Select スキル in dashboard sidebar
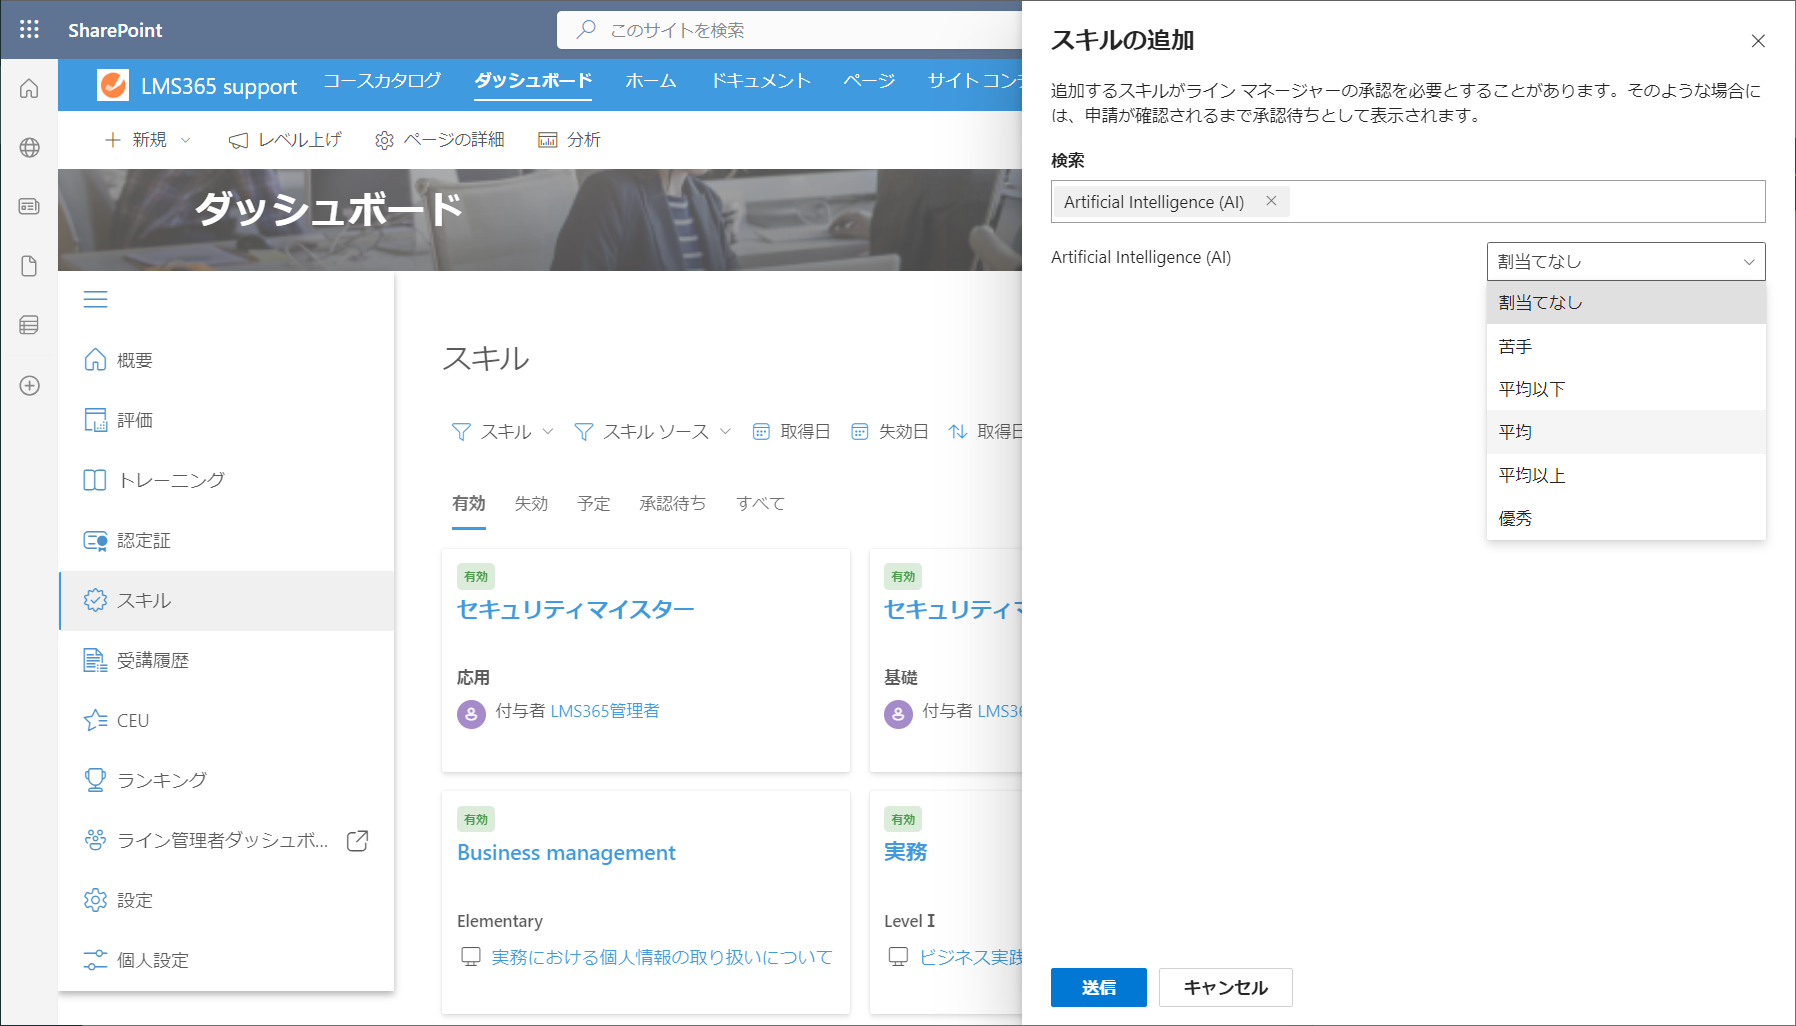Image resolution: width=1796 pixels, height=1026 pixels. pos(227,601)
